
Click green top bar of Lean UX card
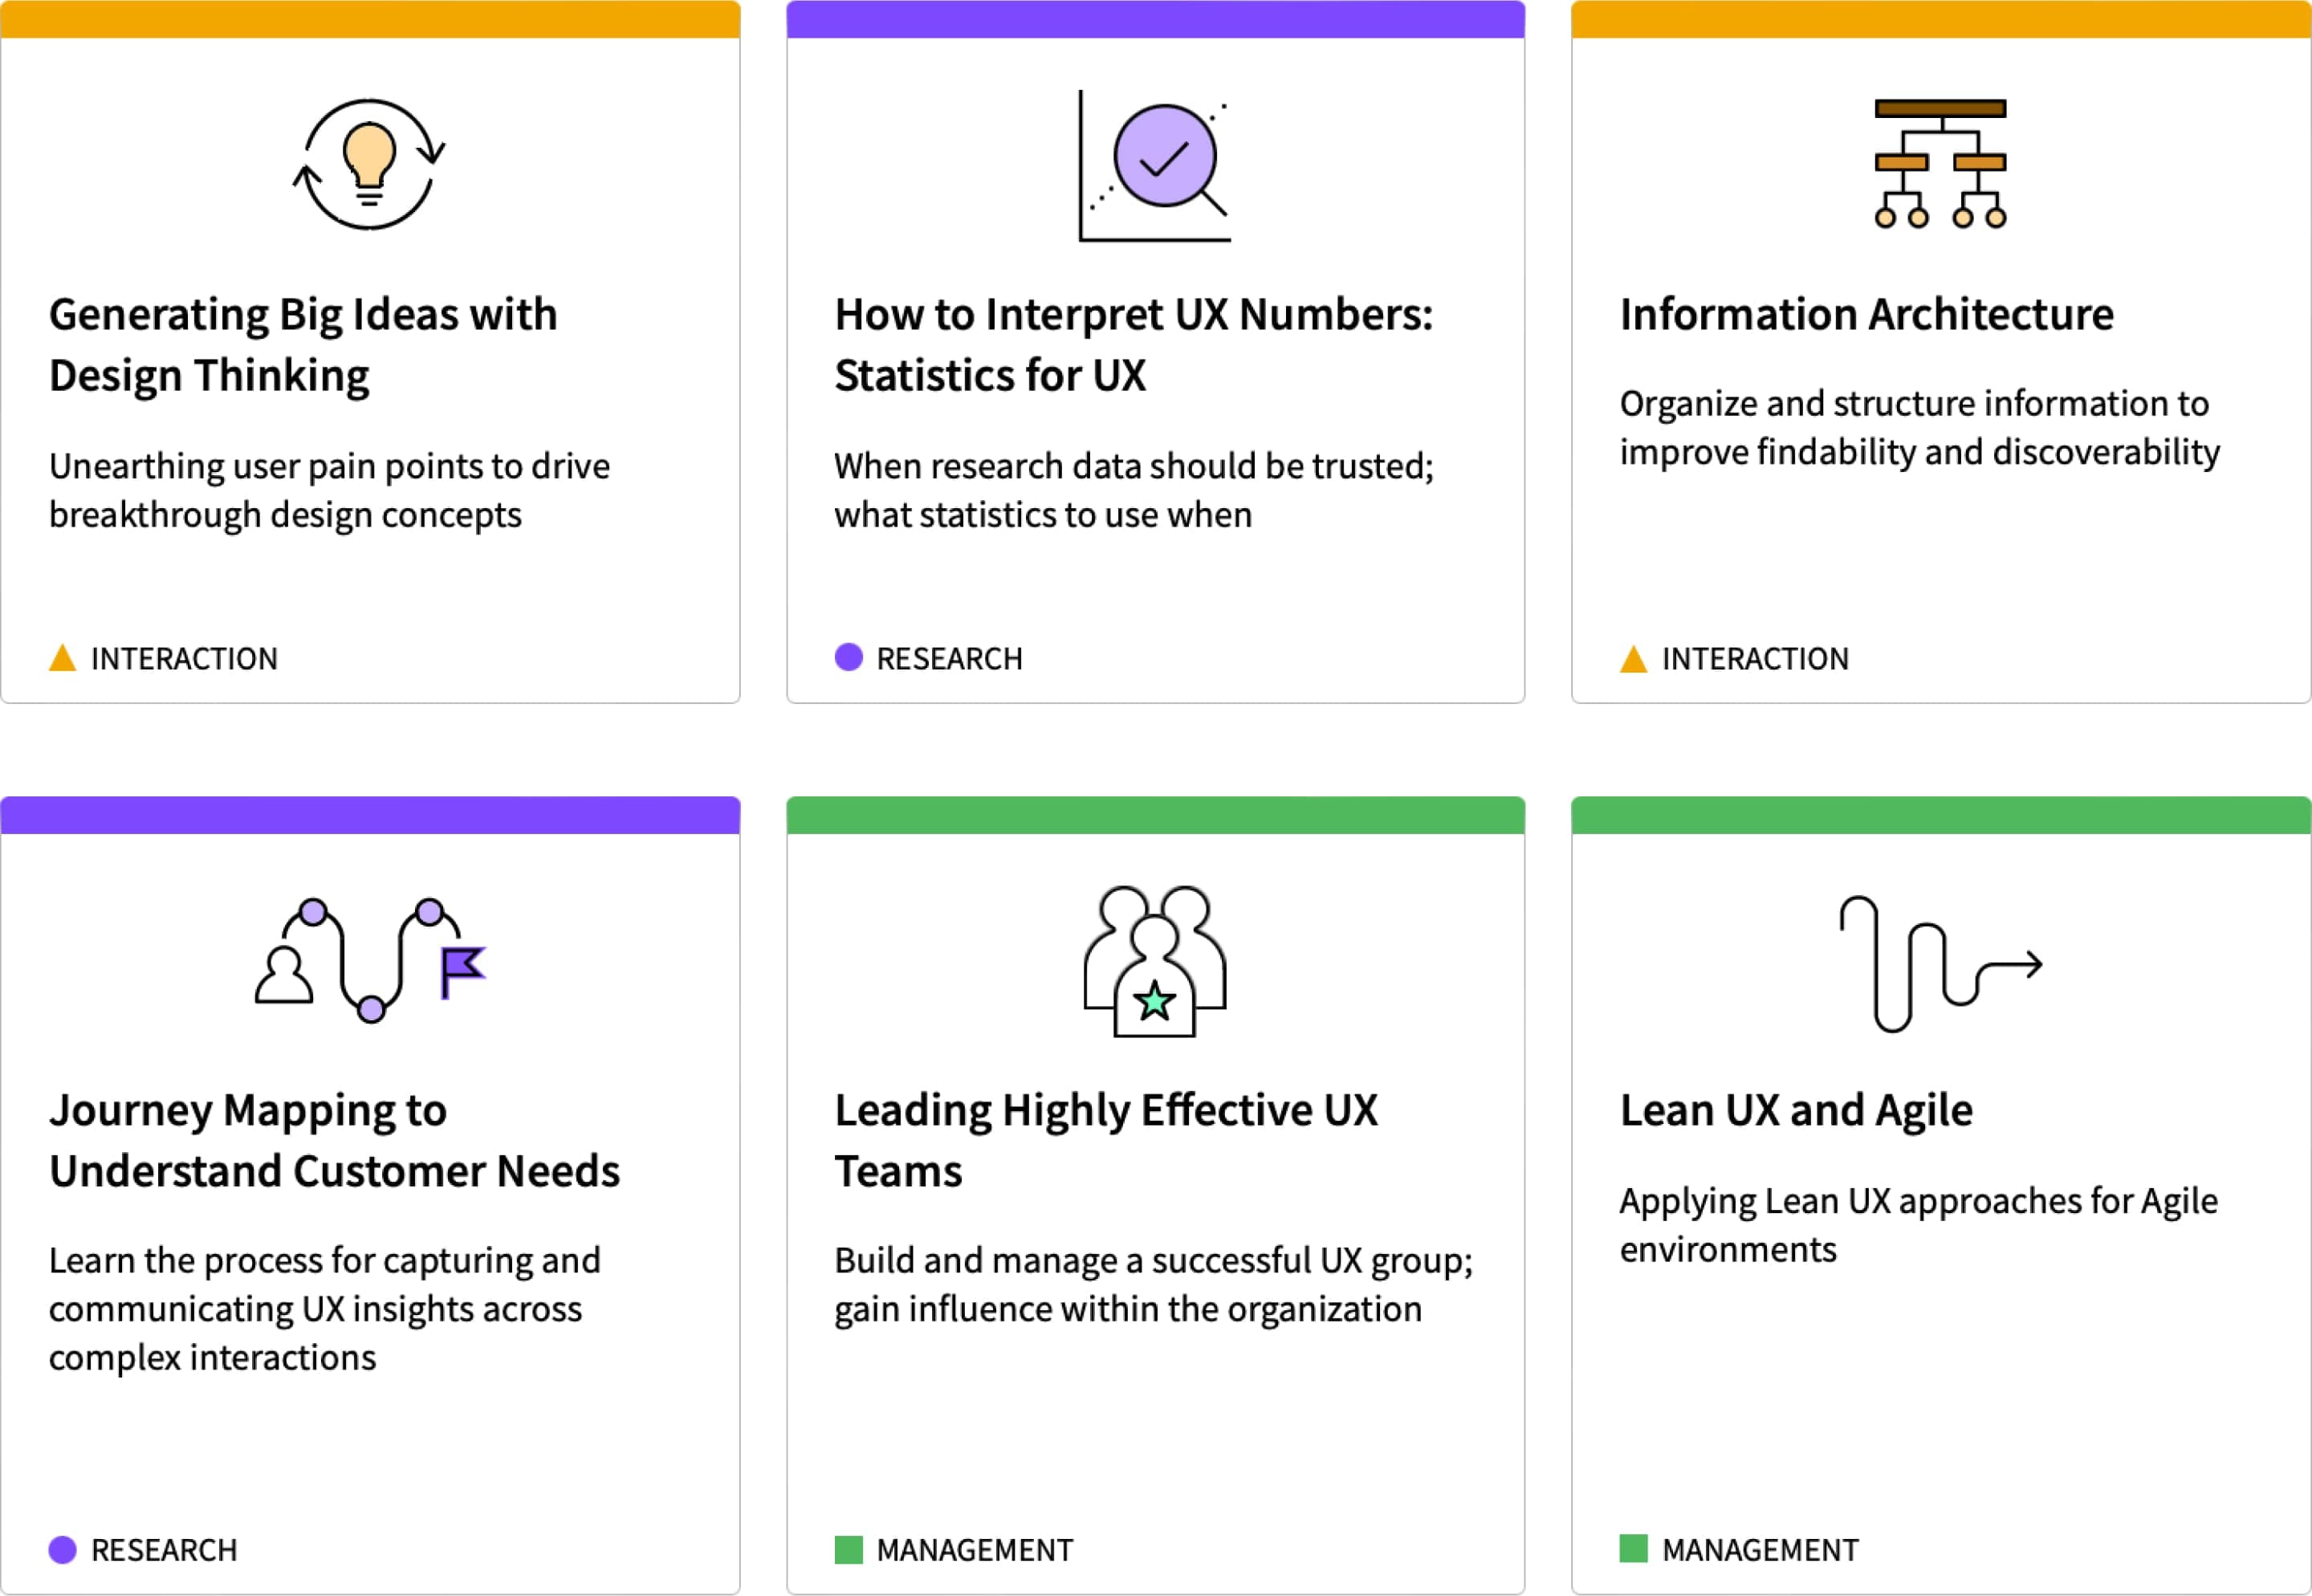pos(1941,815)
